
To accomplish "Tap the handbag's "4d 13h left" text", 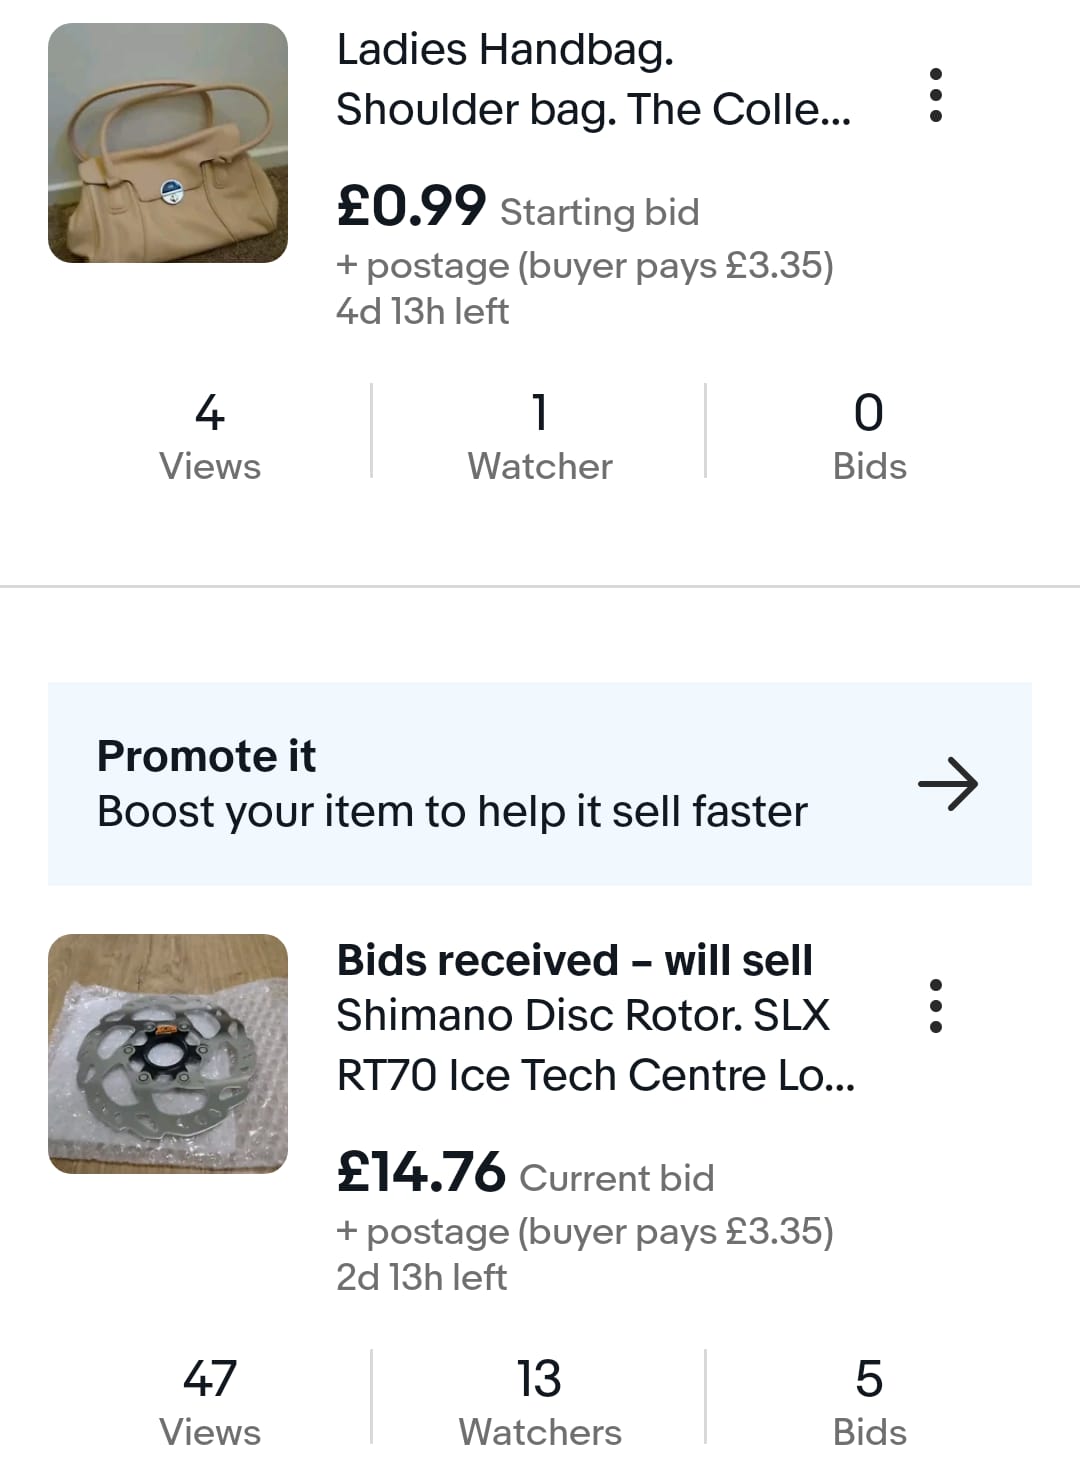I will tap(422, 311).
